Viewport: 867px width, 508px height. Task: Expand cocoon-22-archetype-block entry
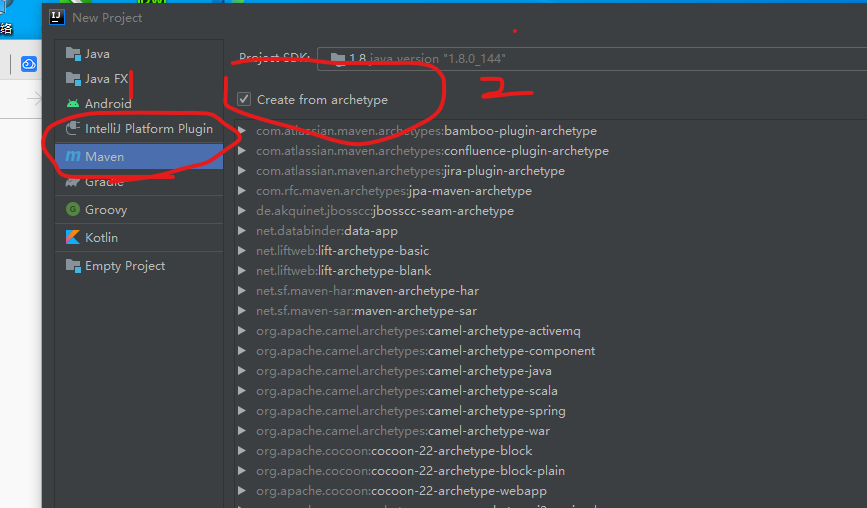242,451
